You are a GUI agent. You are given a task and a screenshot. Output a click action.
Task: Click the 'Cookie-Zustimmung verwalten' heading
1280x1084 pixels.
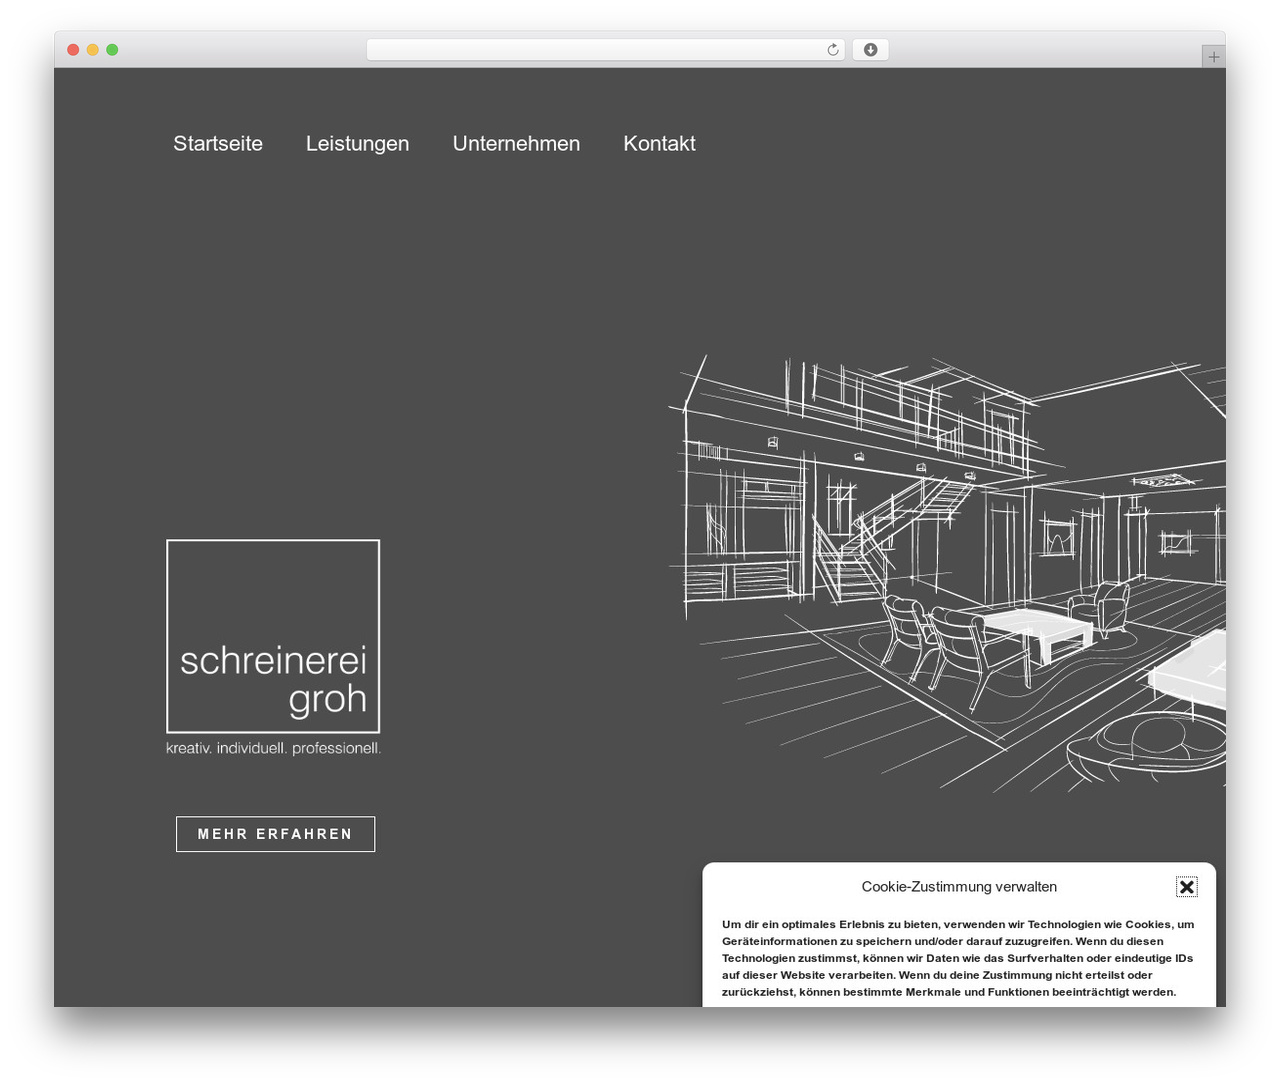[959, 886]
